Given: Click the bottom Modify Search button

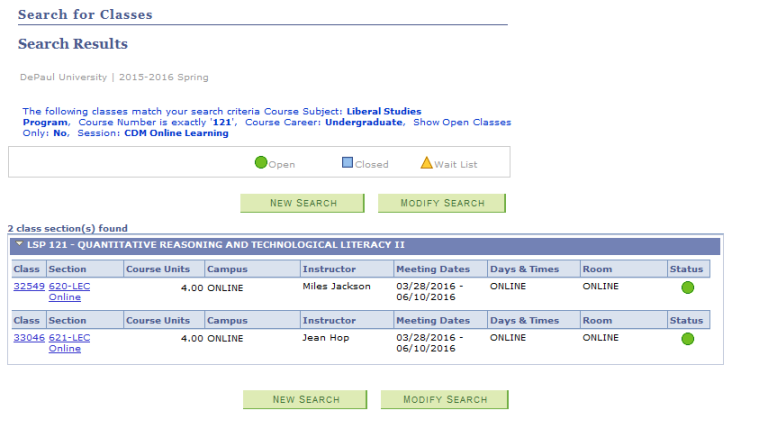Looking at the screenshot, I should [x=444, y=399].
